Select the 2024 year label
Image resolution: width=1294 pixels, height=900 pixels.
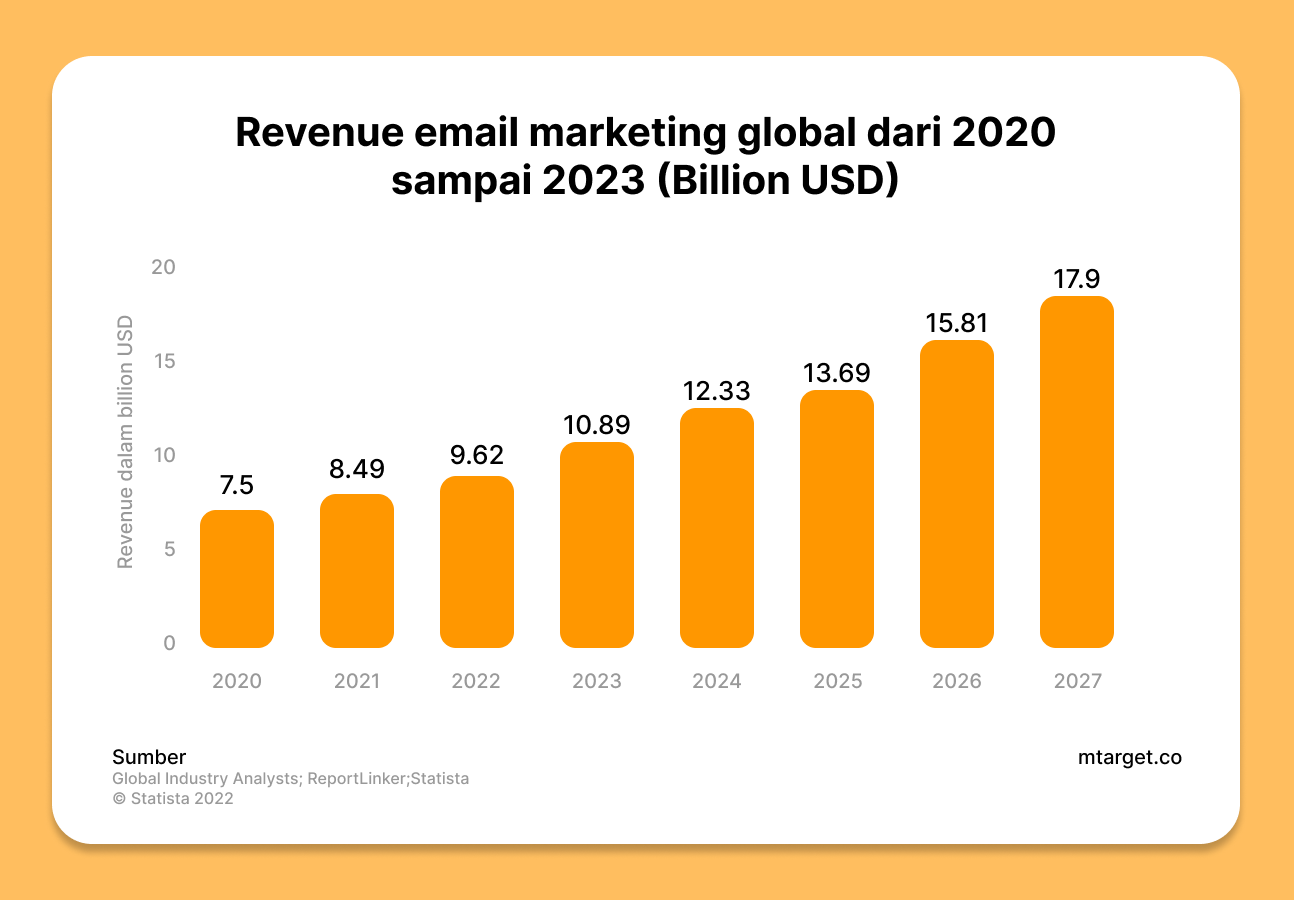tap(716, 681)
